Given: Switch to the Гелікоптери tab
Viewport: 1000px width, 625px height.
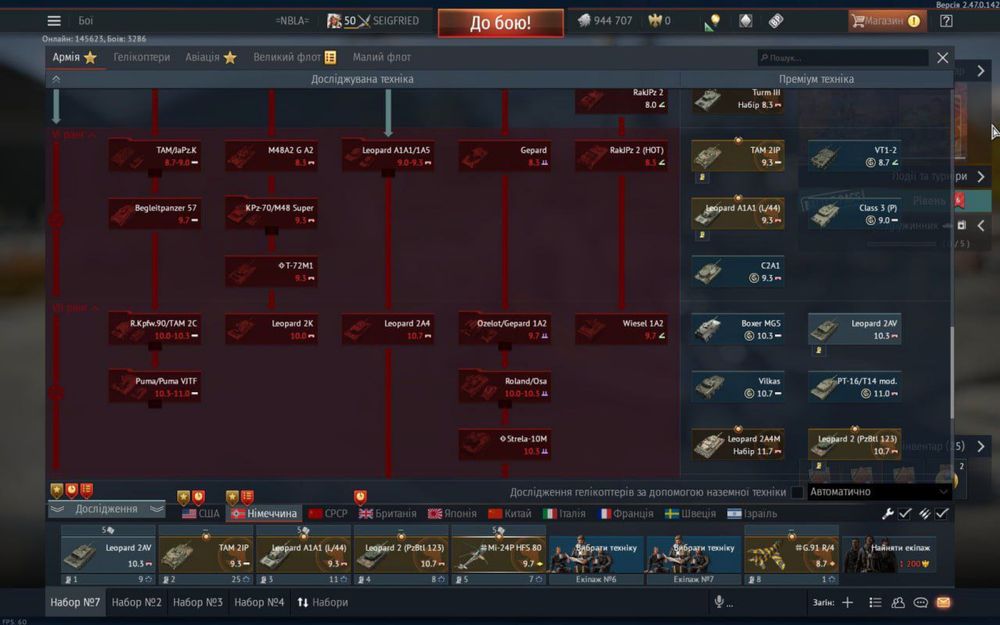Looking at the screenshot, I should tap(142, 57).
